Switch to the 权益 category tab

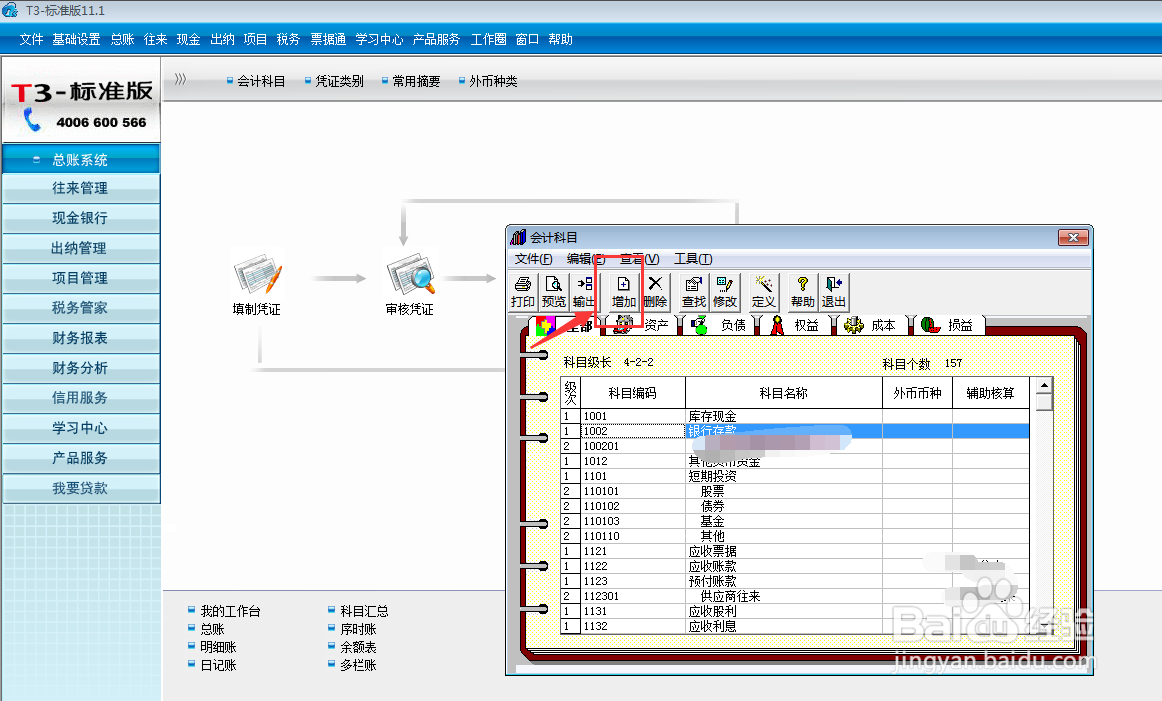(796, 325)
